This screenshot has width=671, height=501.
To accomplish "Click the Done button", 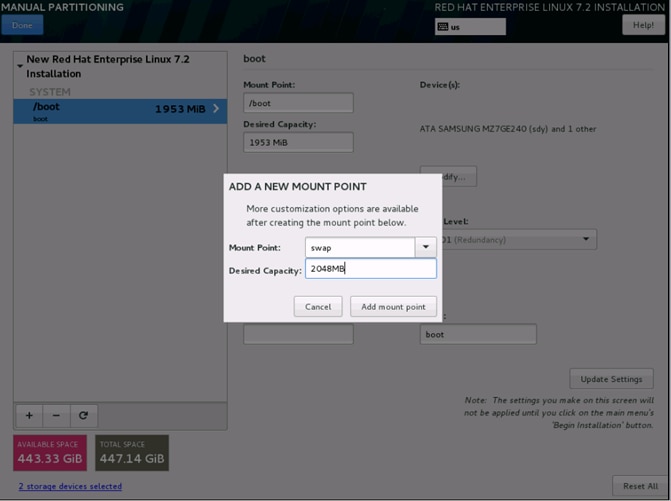I will (x=22, y=25).
